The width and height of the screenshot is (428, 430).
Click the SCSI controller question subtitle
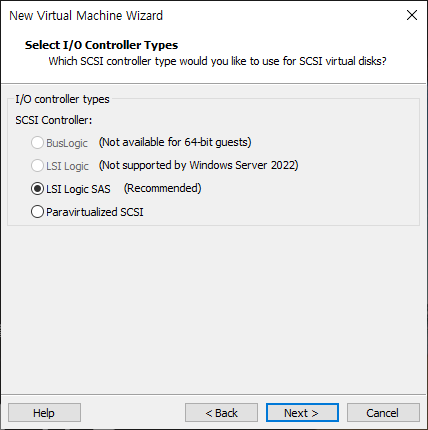tap(218, 61)
